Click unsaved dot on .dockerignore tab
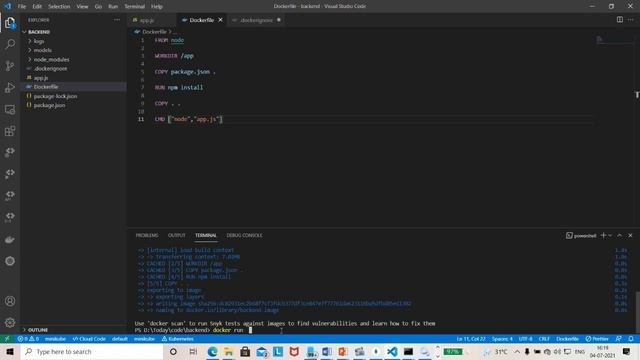Viewport: 640px width, 360px height. tap(279, 20)
